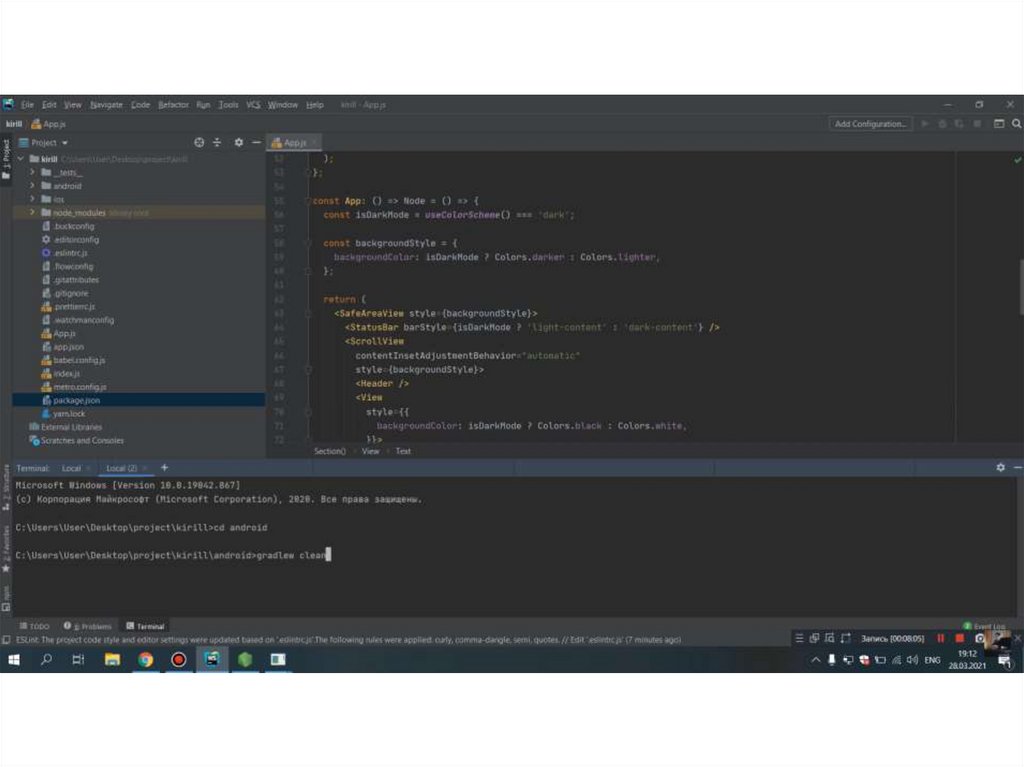Click Add Configuration button

coord(870,123)
